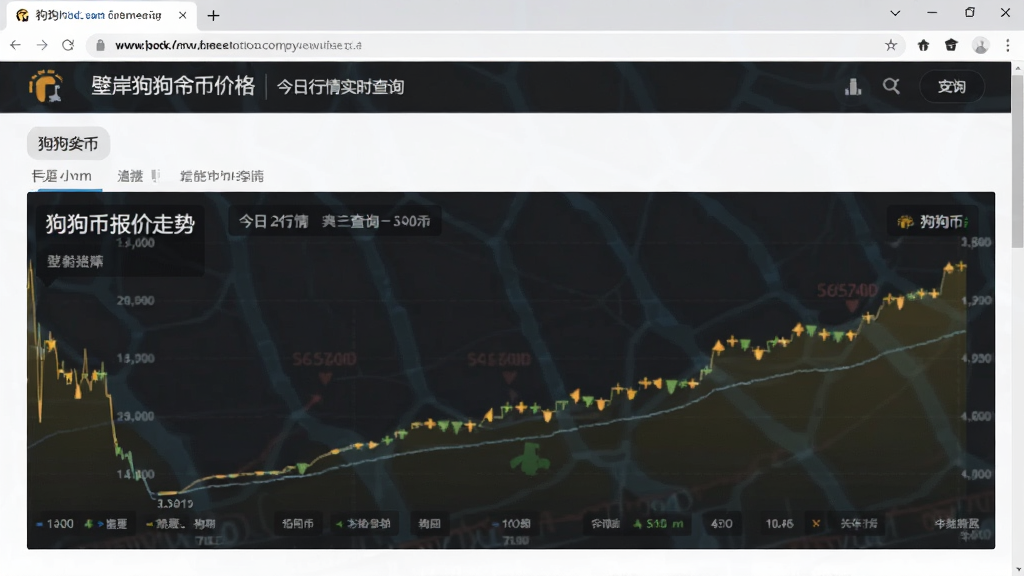The width and height of the screenshot is (1024, 576).
Task: Click the orange X icon in the chart legend
Action: click(x=816, y=523)
